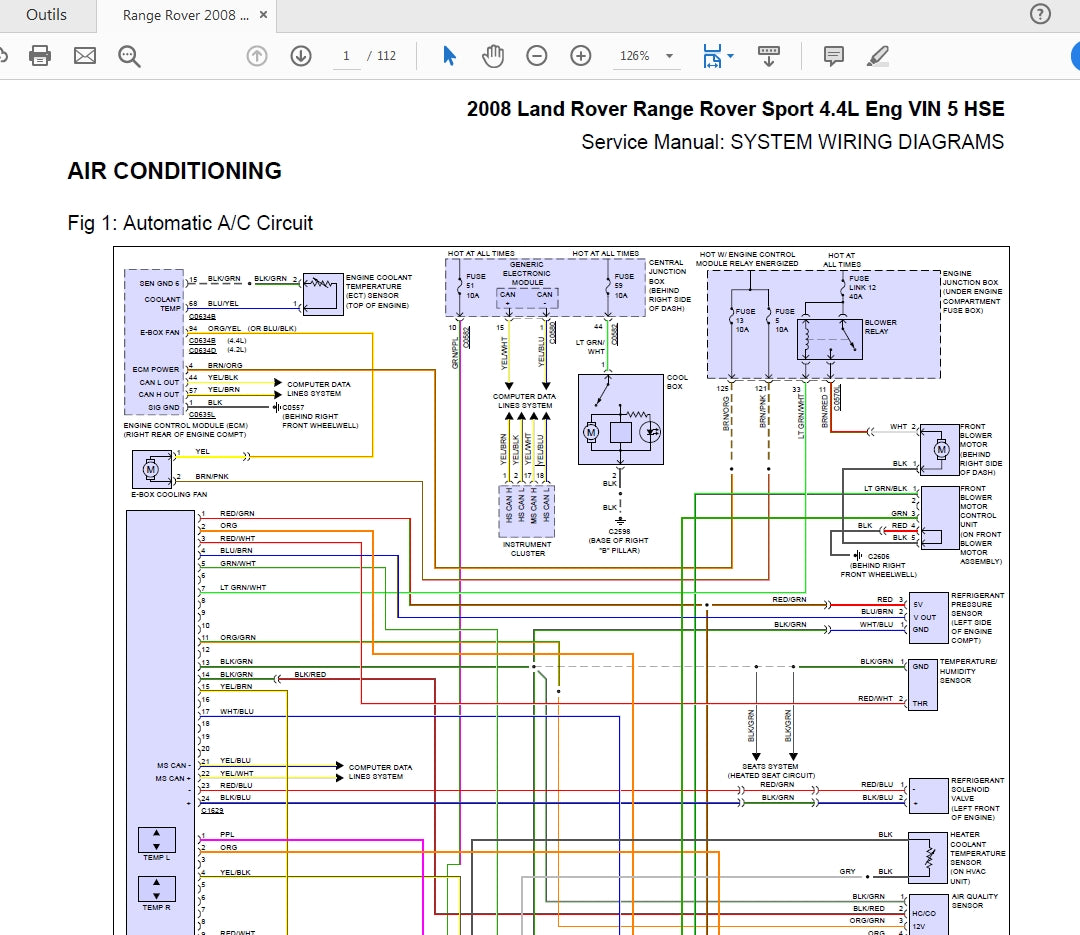The image size is (1080, 935).
Task: Click the send by email envelope icon
Action: coord(85,56)
